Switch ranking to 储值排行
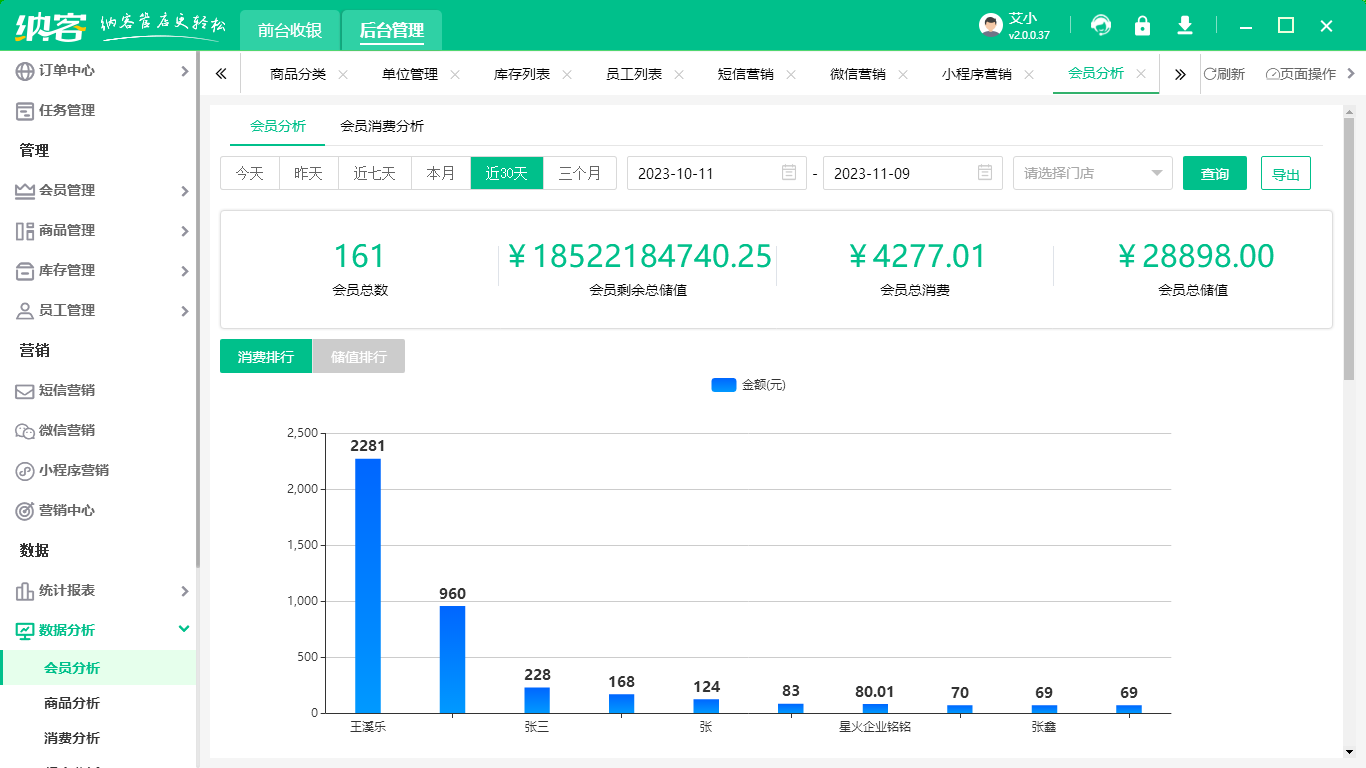The height and width of the screenshot is (768, 1366). 359,357
